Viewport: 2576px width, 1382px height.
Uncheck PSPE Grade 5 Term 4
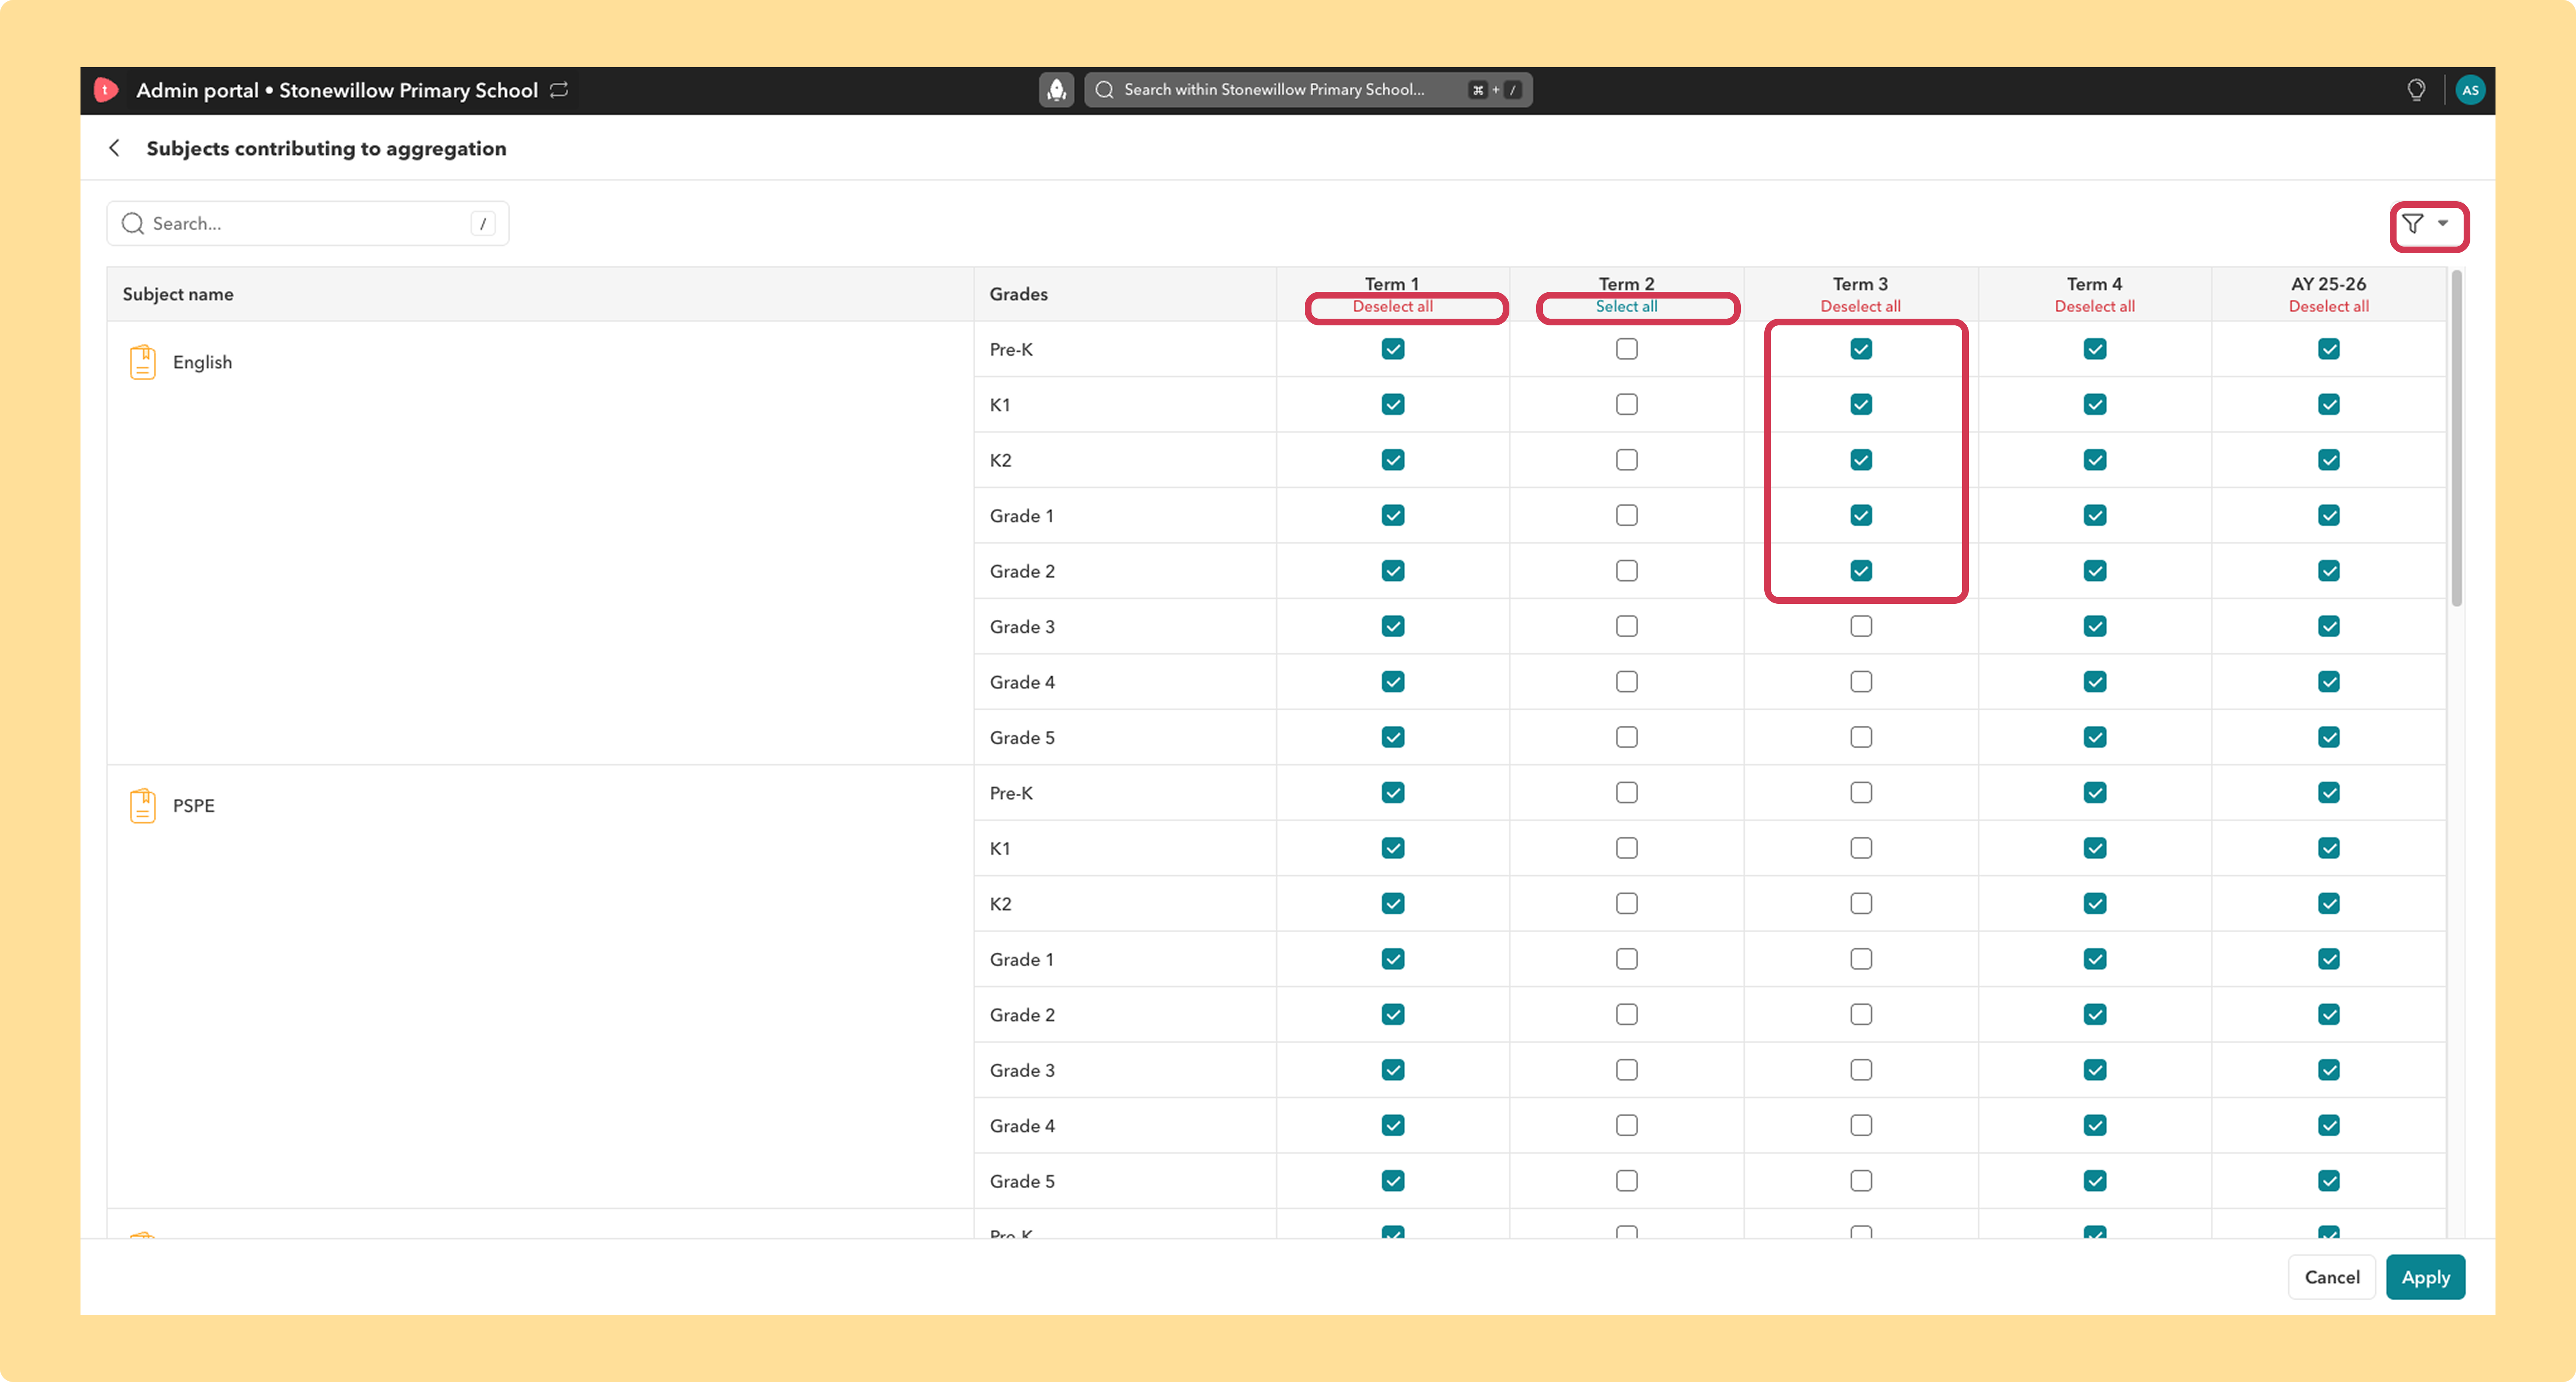click(x=2095, y=1181)
